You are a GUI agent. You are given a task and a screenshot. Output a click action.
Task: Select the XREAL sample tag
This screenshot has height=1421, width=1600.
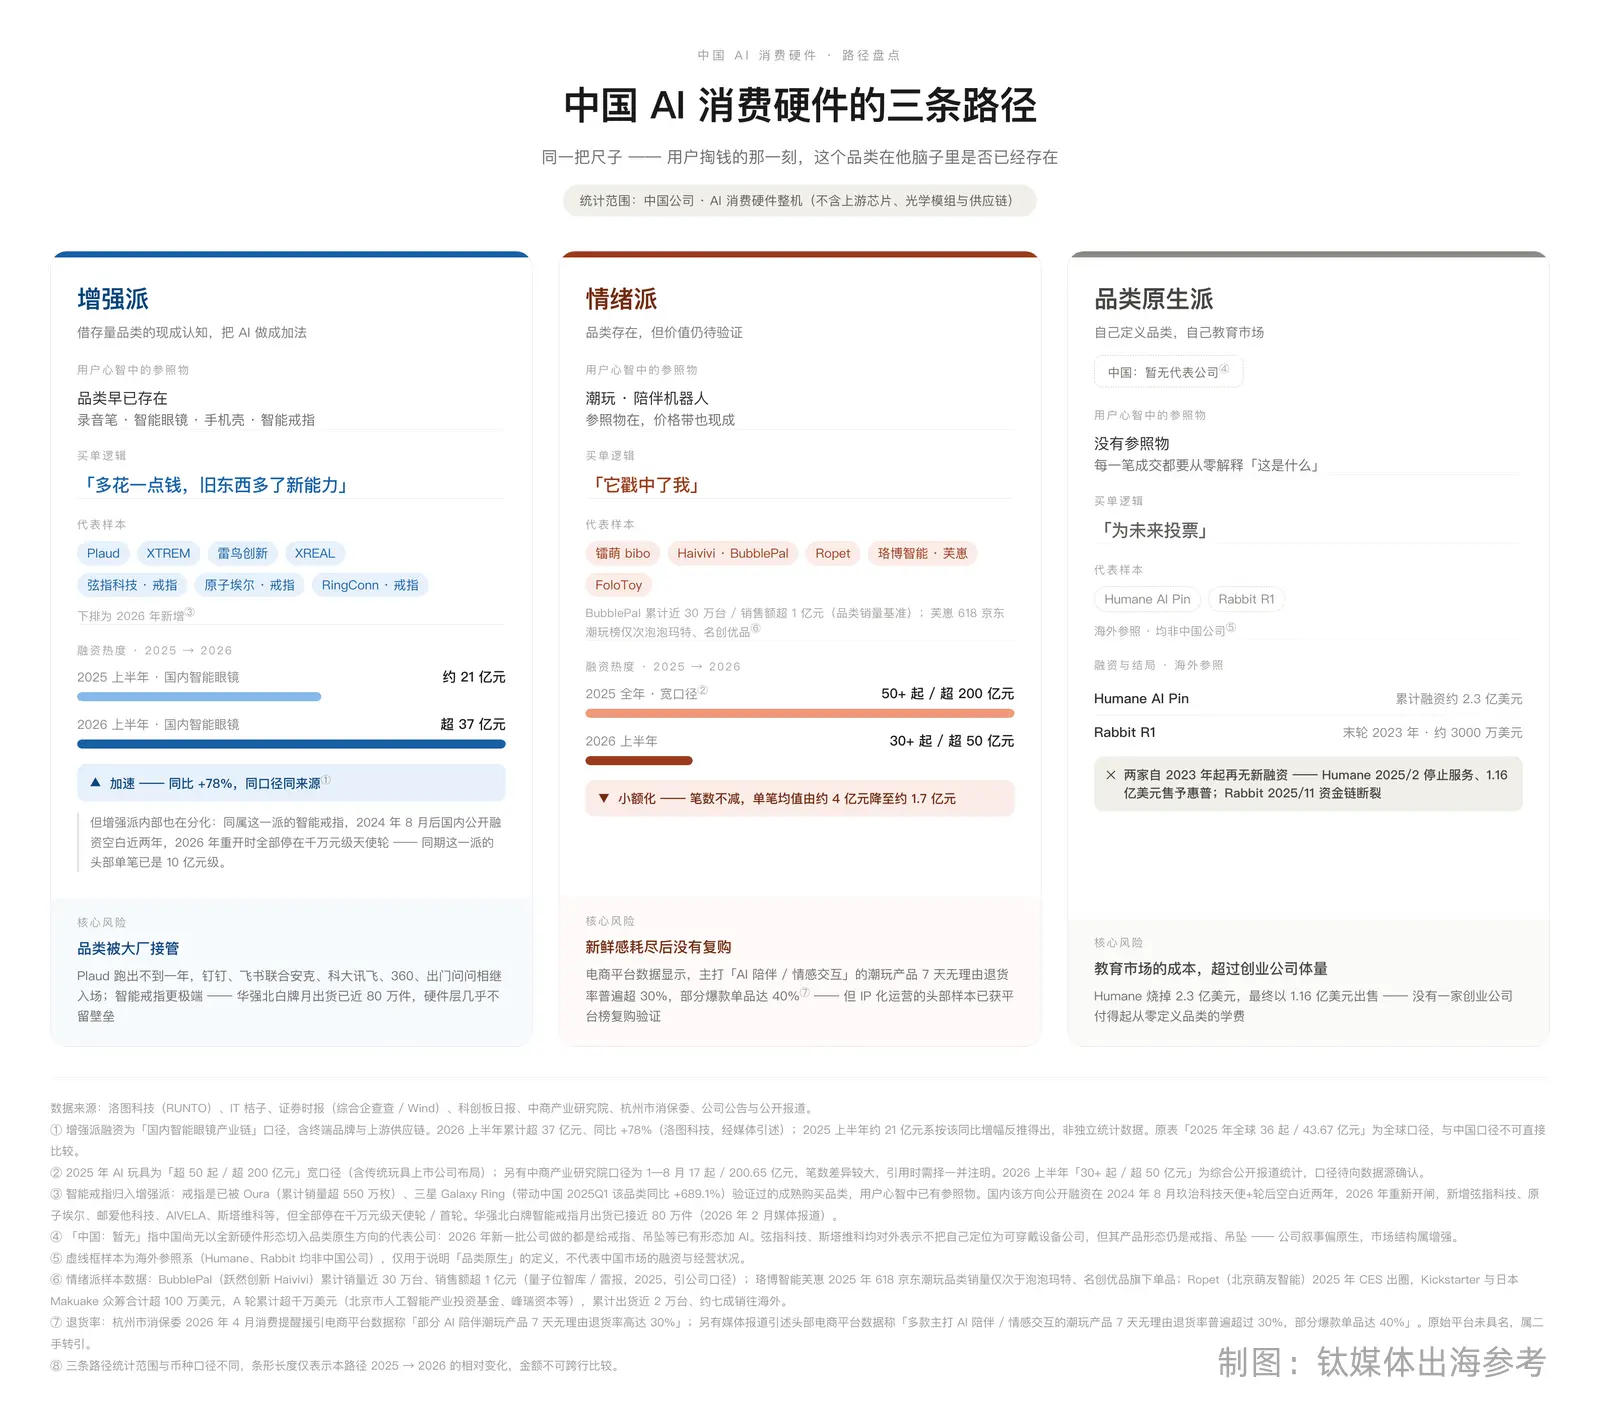tap(315, 553)
